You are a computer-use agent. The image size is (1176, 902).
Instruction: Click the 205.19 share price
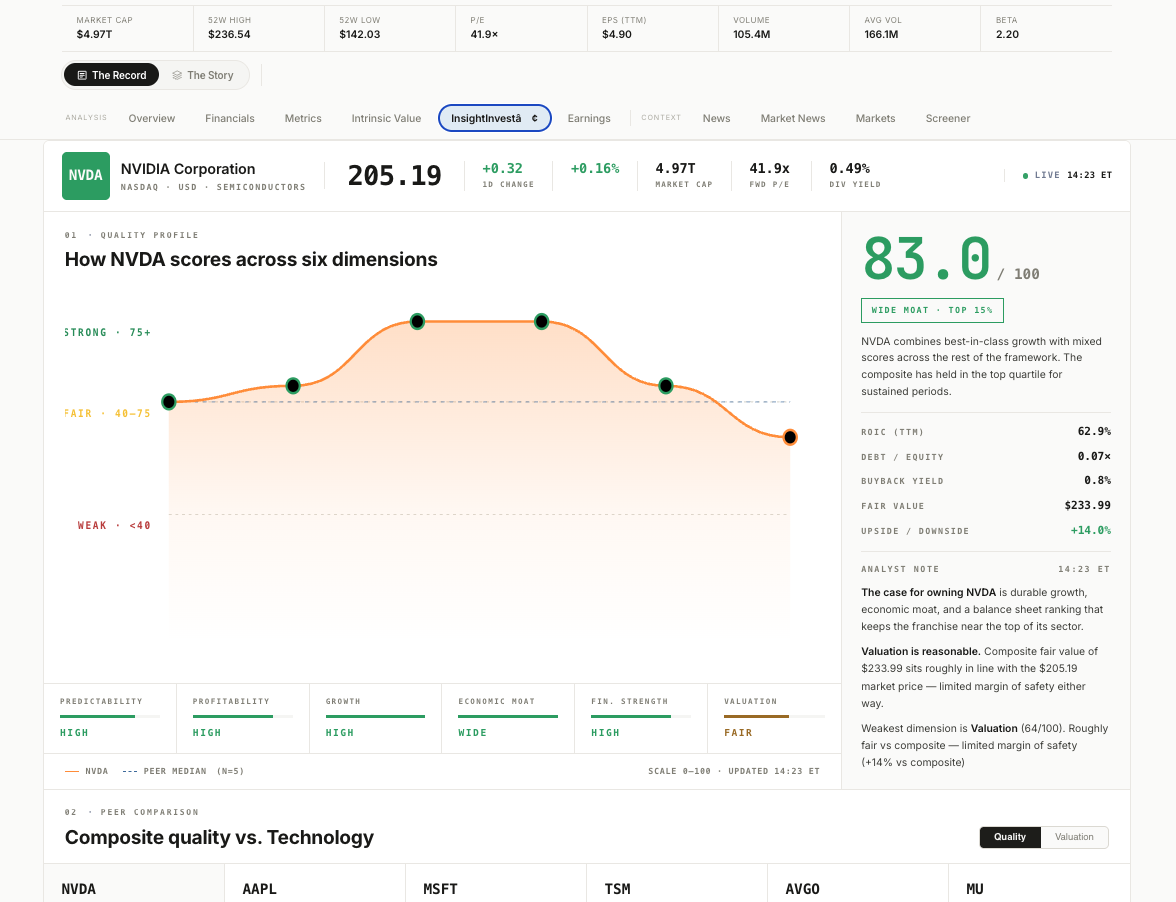[x=394, y=175]
